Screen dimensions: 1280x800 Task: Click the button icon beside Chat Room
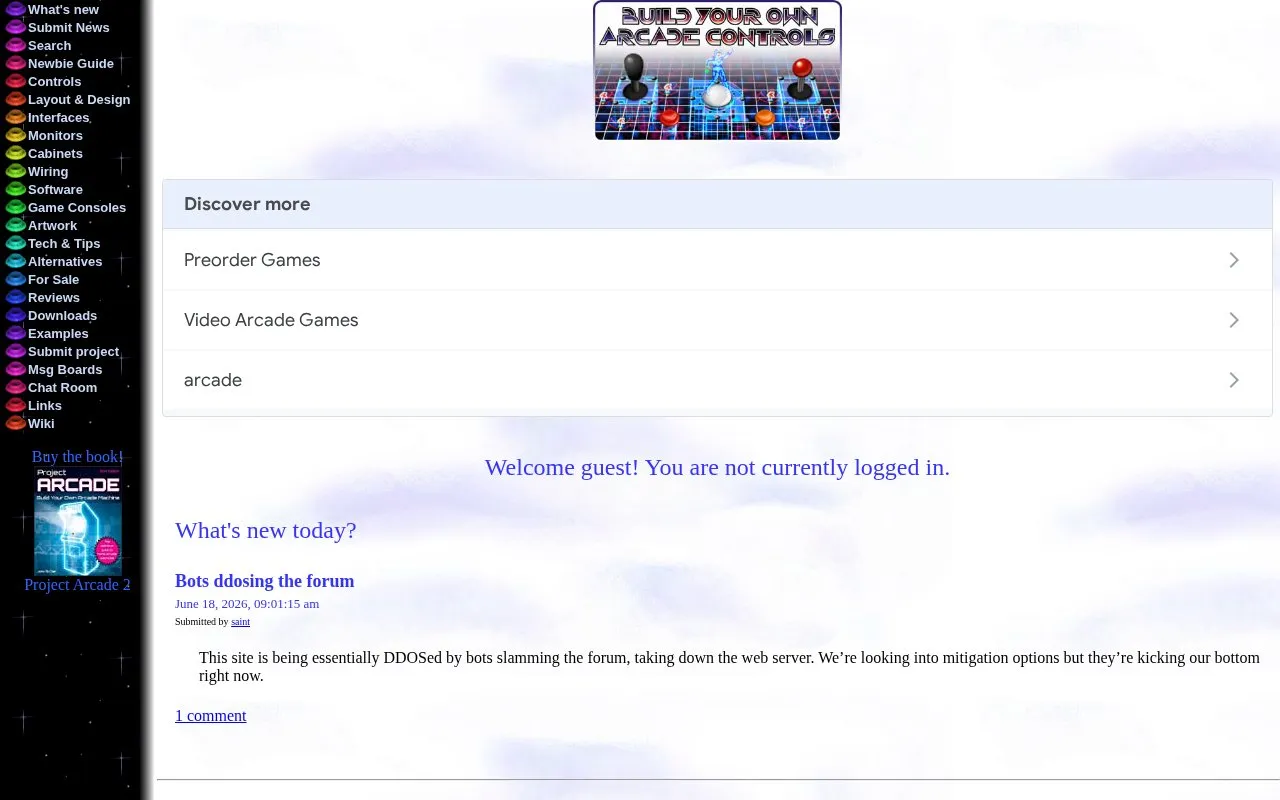point(15,387)
